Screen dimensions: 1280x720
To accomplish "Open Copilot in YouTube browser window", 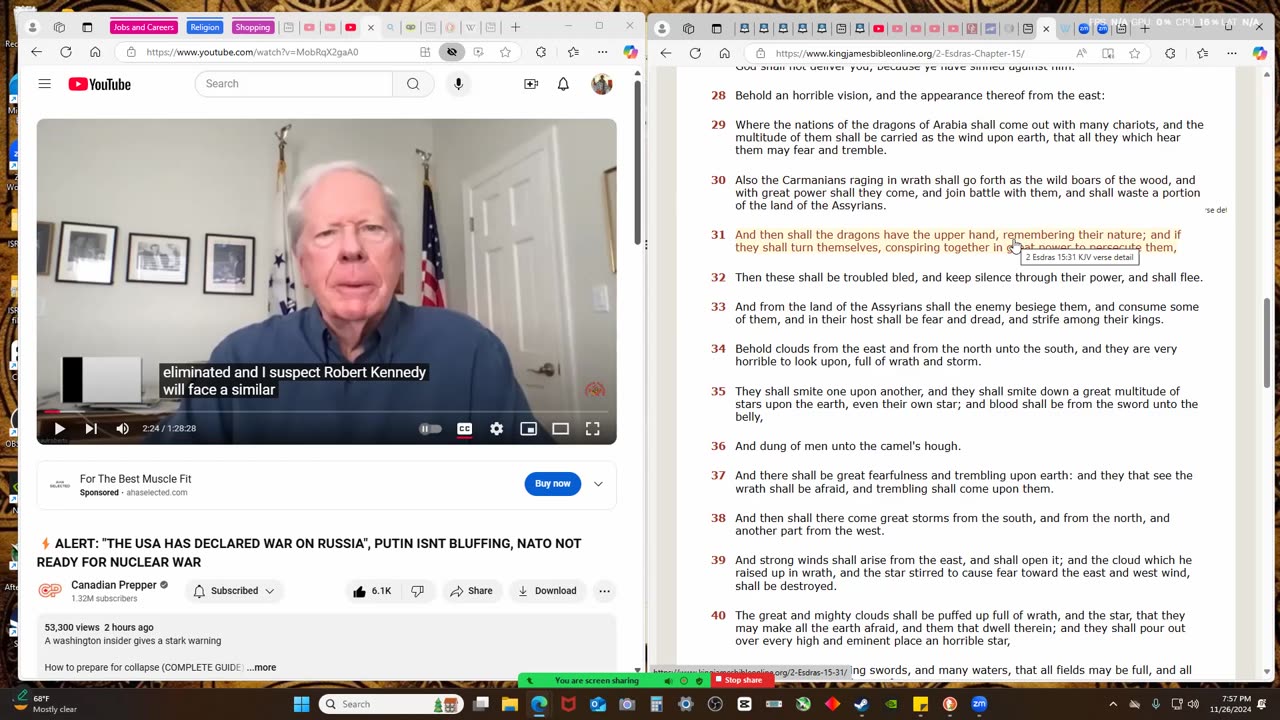I will (x=630, y=52).
